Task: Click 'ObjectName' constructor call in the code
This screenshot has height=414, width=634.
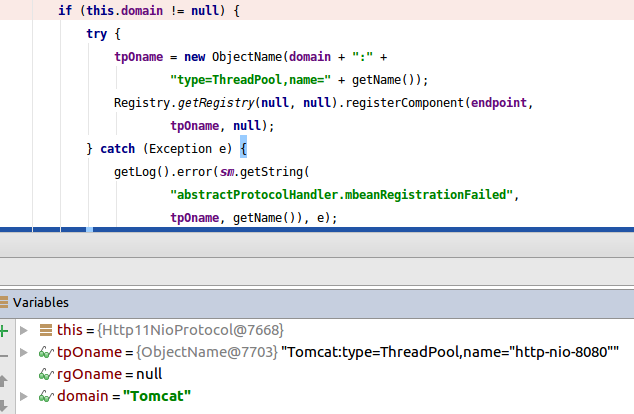Action: click(x=247, y=57)
